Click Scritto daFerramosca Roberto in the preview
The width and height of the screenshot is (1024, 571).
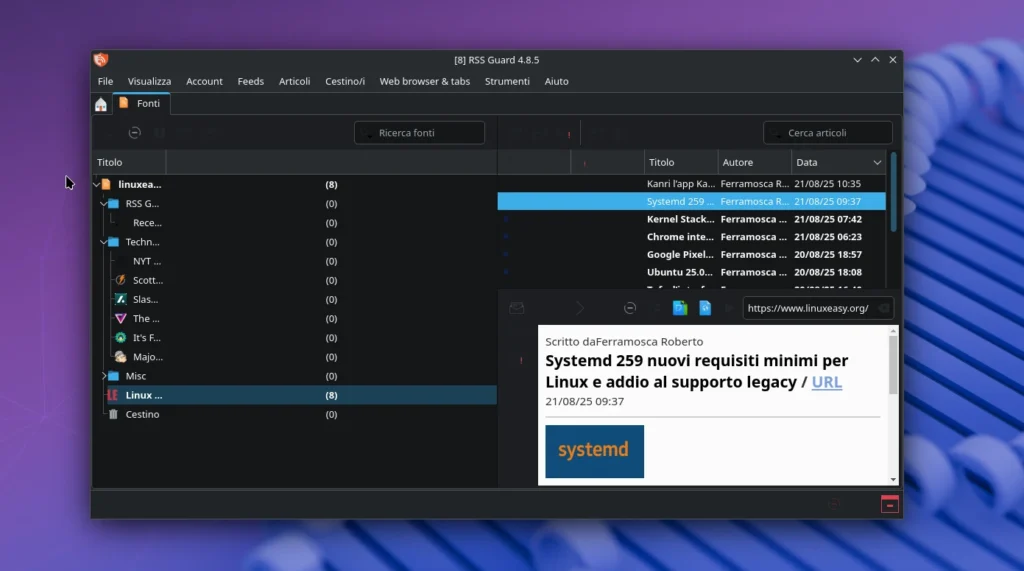coord(624,342)
